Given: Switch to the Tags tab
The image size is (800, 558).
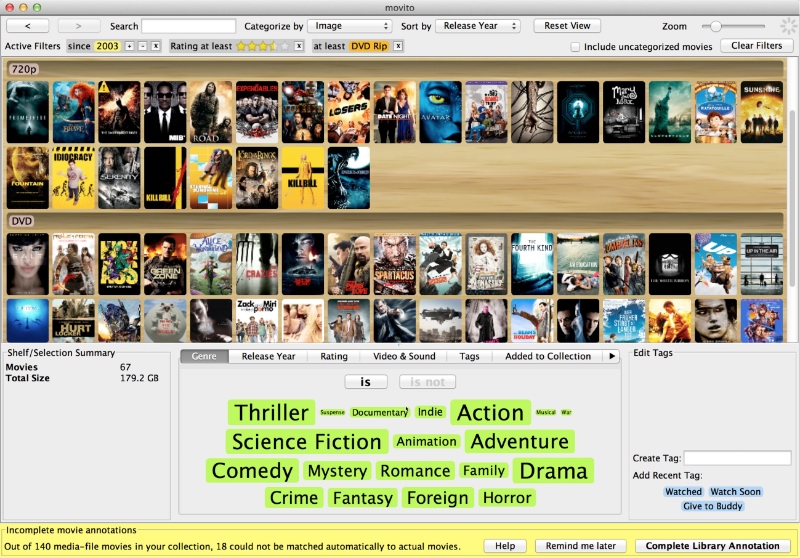Looking at the screenshot, I should coord(469,356).
